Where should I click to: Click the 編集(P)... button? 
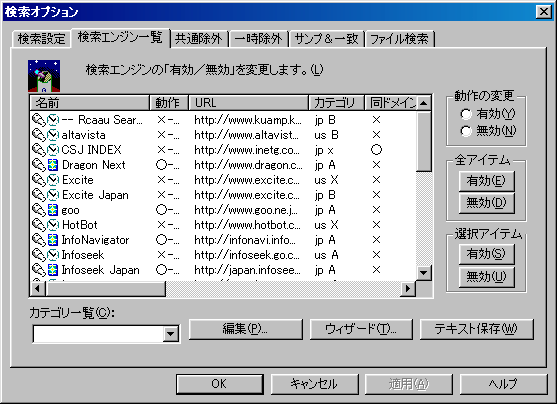click(x=245, y=329)
